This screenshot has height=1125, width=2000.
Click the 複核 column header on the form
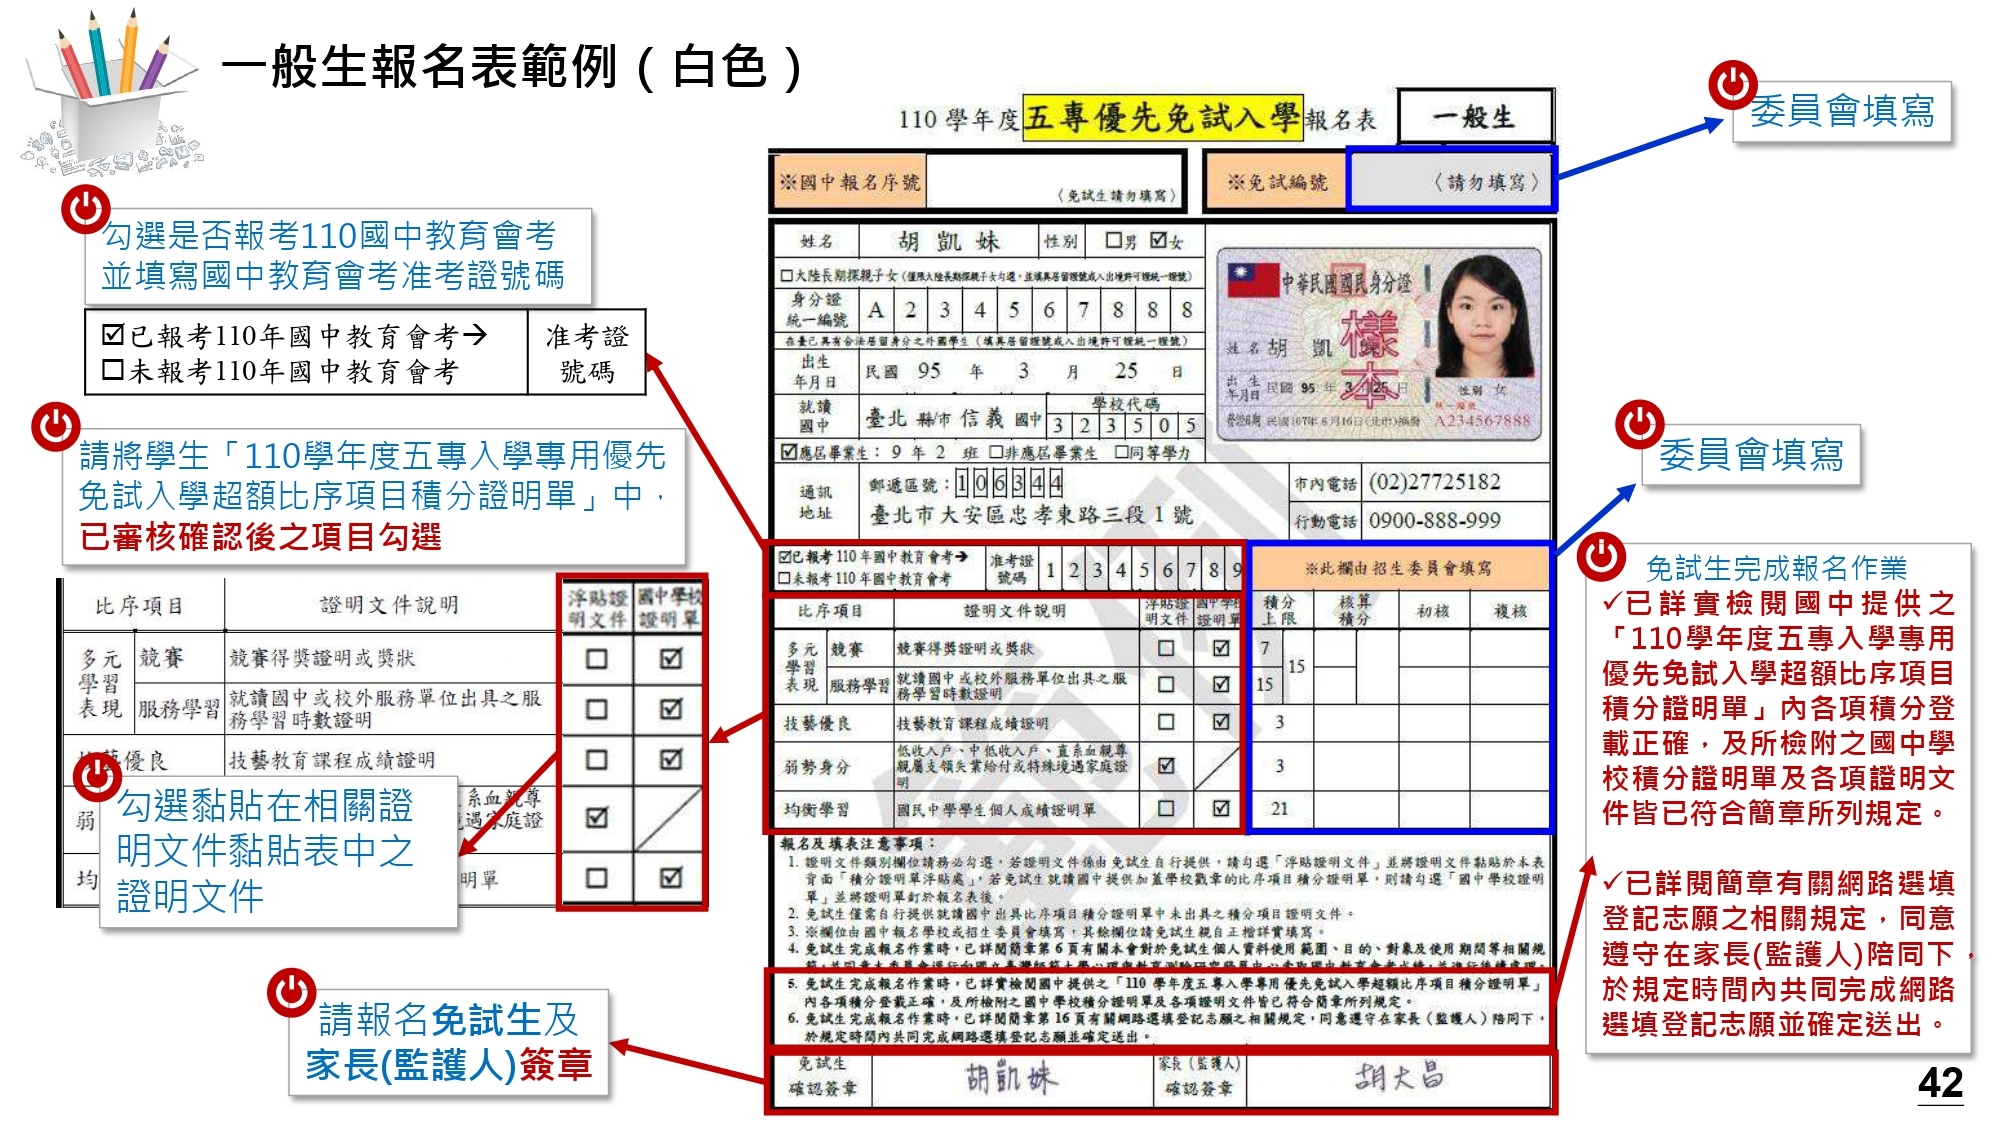[x=1510, y=611]
